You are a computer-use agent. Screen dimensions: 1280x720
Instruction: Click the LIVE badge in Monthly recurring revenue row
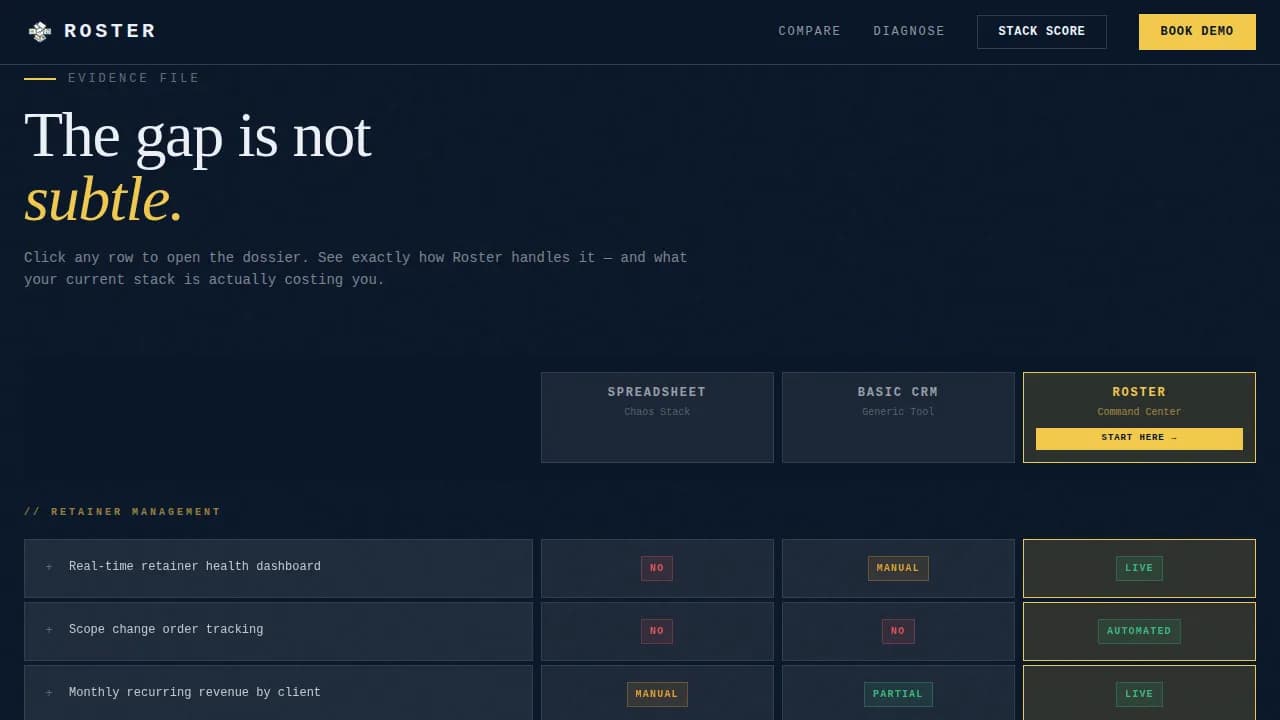(1139, 694)
